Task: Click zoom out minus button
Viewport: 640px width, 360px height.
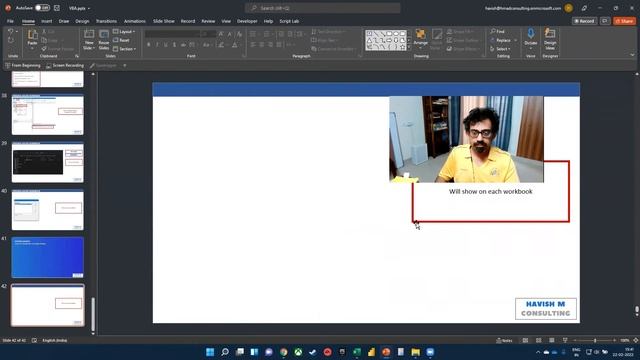Action: [575, 340]
